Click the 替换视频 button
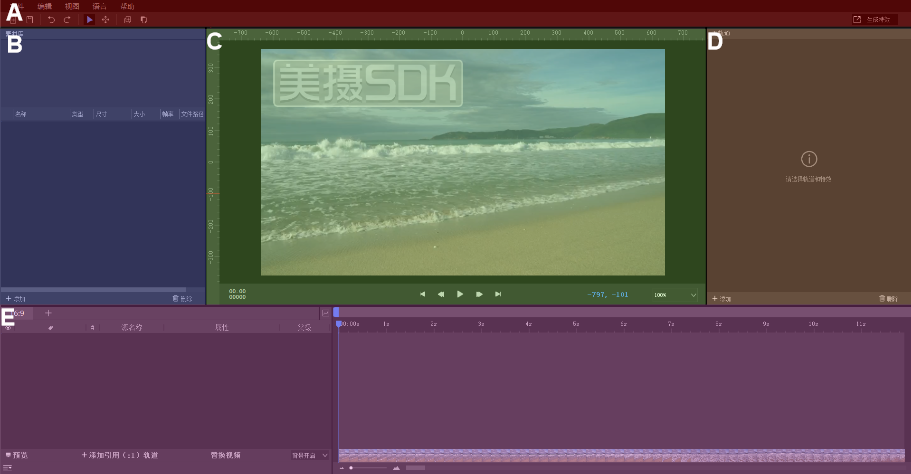The image size is (911, 474). click(x=225, y=455)
